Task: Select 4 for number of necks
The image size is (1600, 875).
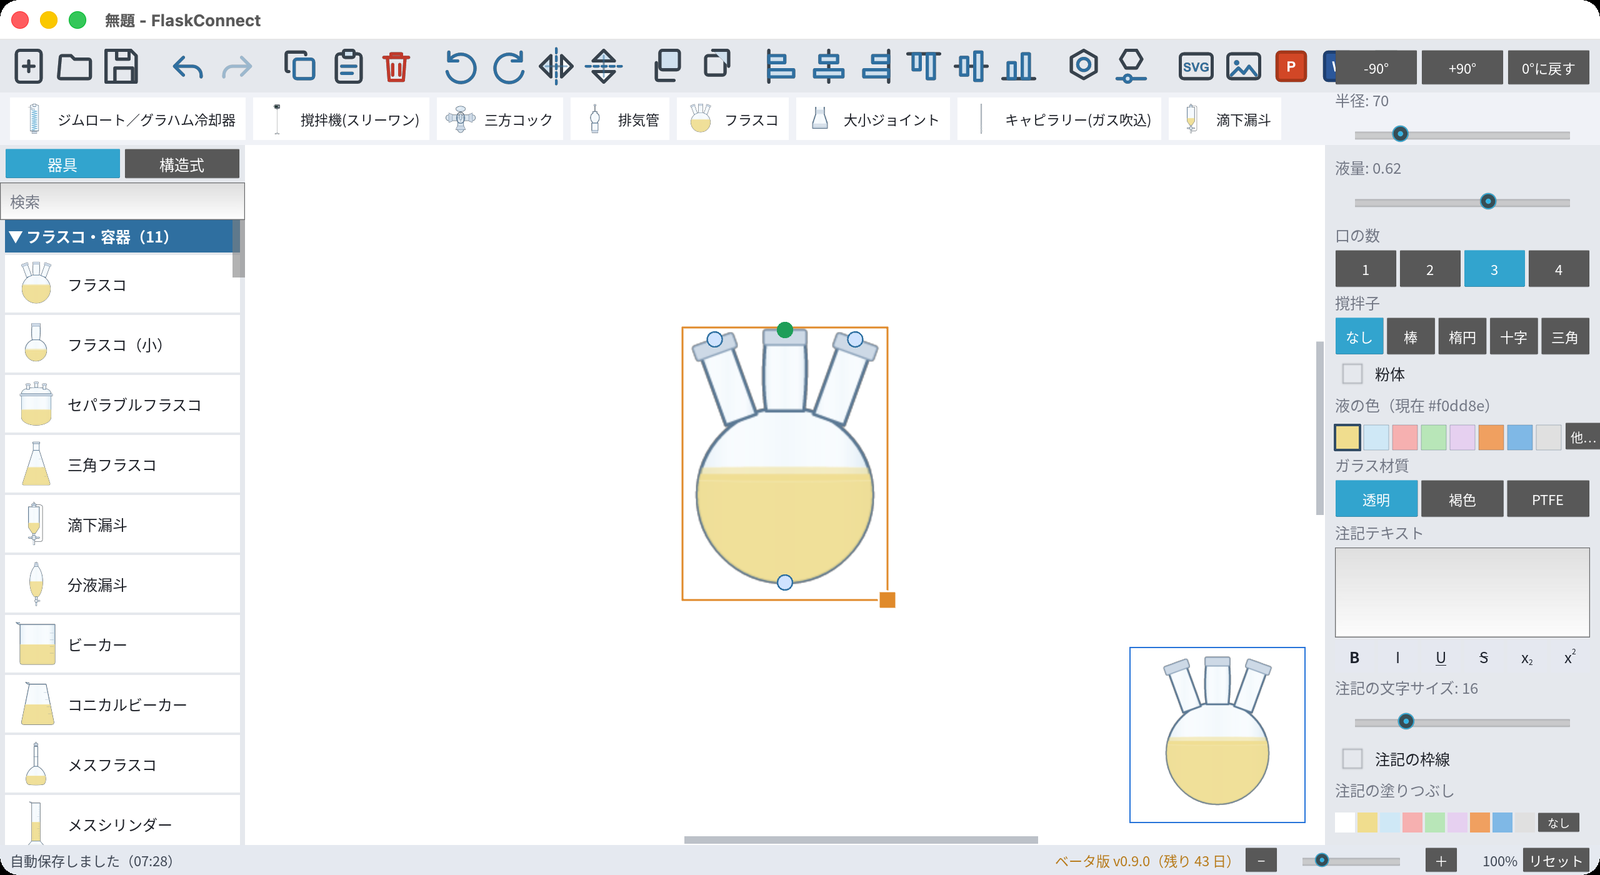Action: 1558,269
